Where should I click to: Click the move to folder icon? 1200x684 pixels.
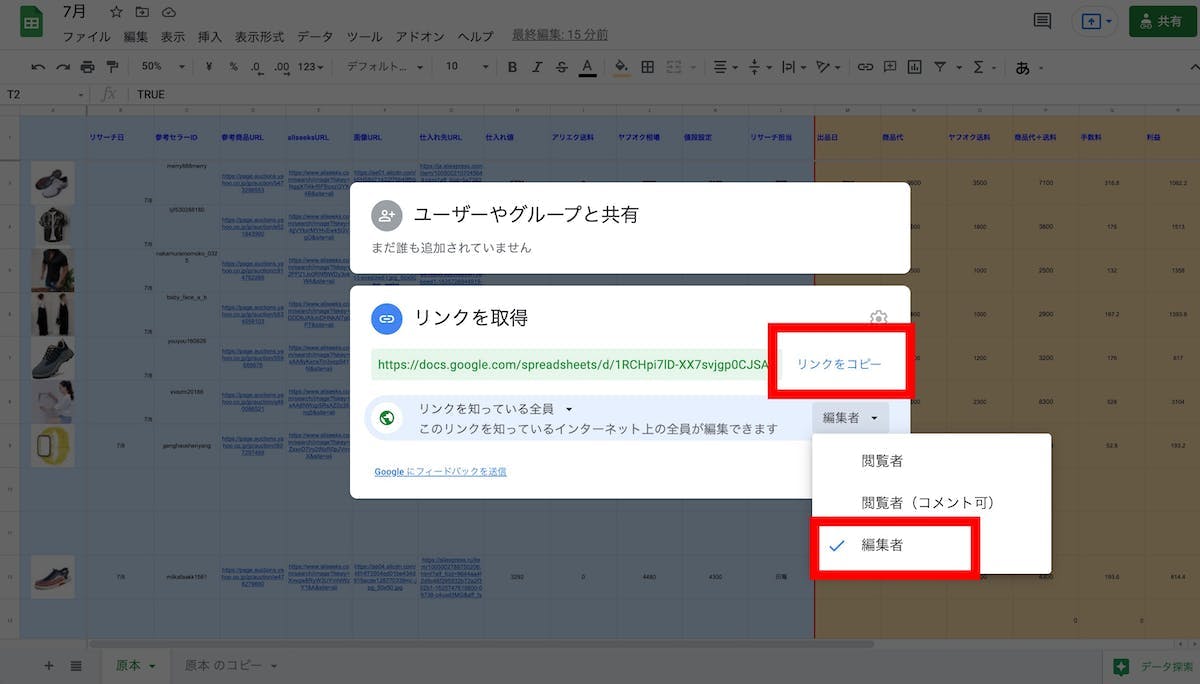[x=142, y=12]
